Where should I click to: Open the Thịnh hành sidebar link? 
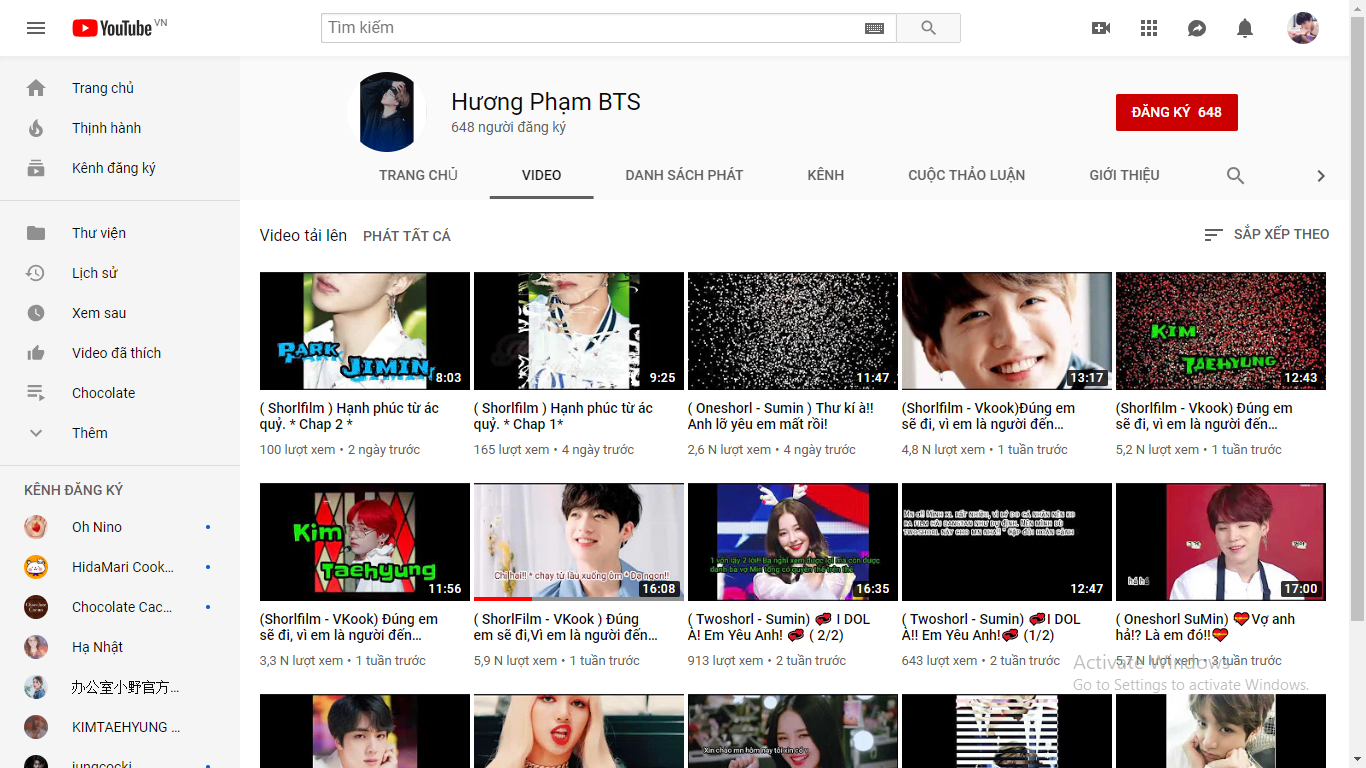(120, 128)
